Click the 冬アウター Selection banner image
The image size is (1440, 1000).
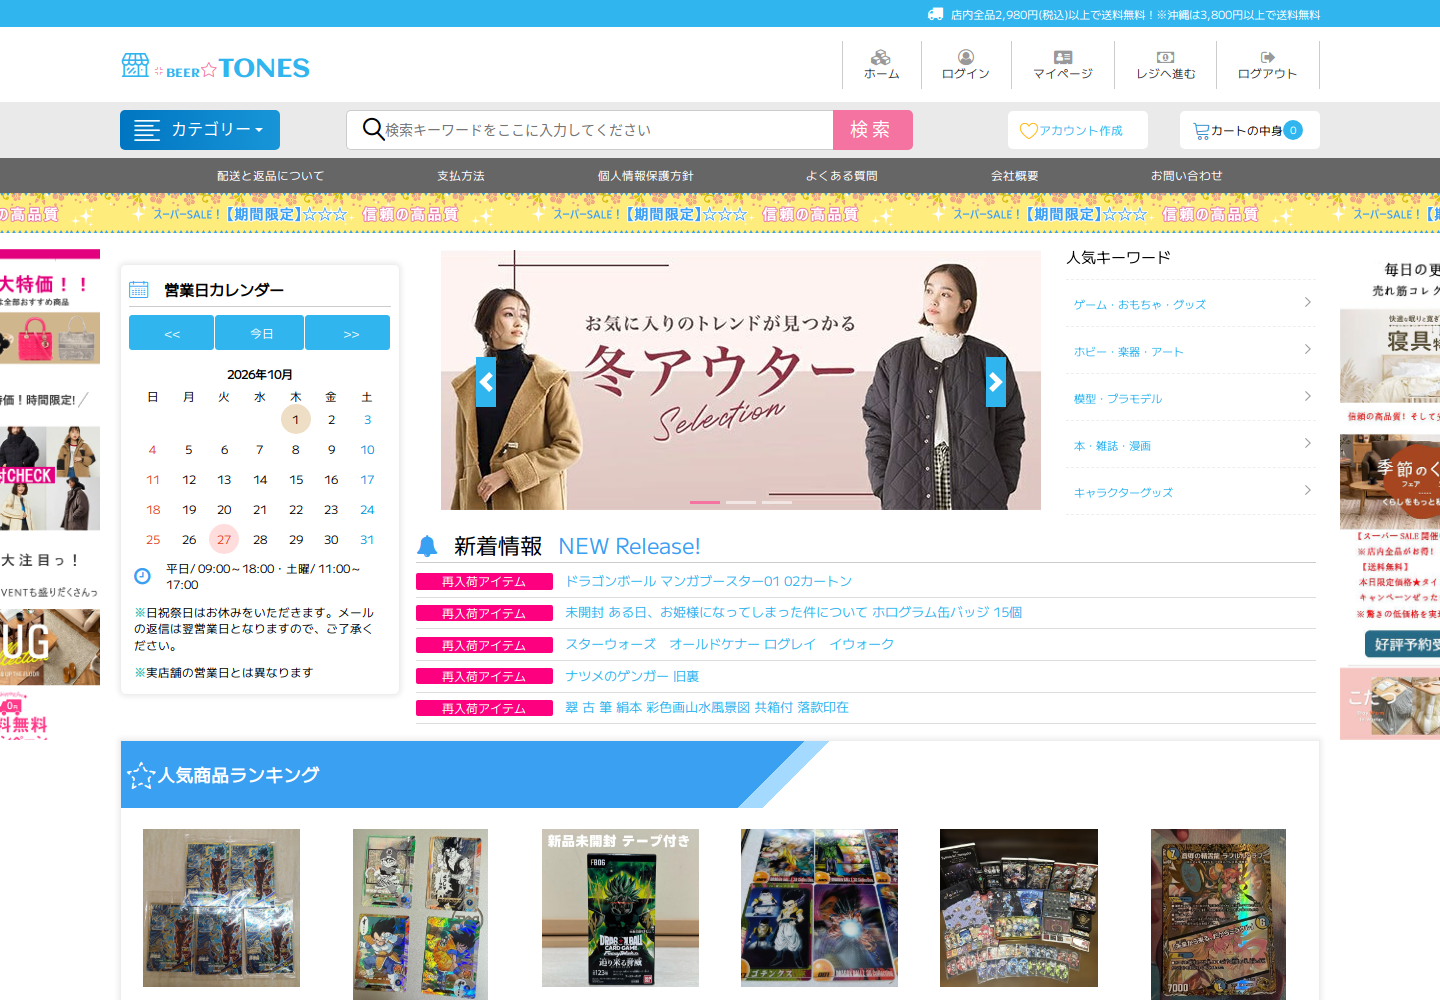(x=741, y=380)
